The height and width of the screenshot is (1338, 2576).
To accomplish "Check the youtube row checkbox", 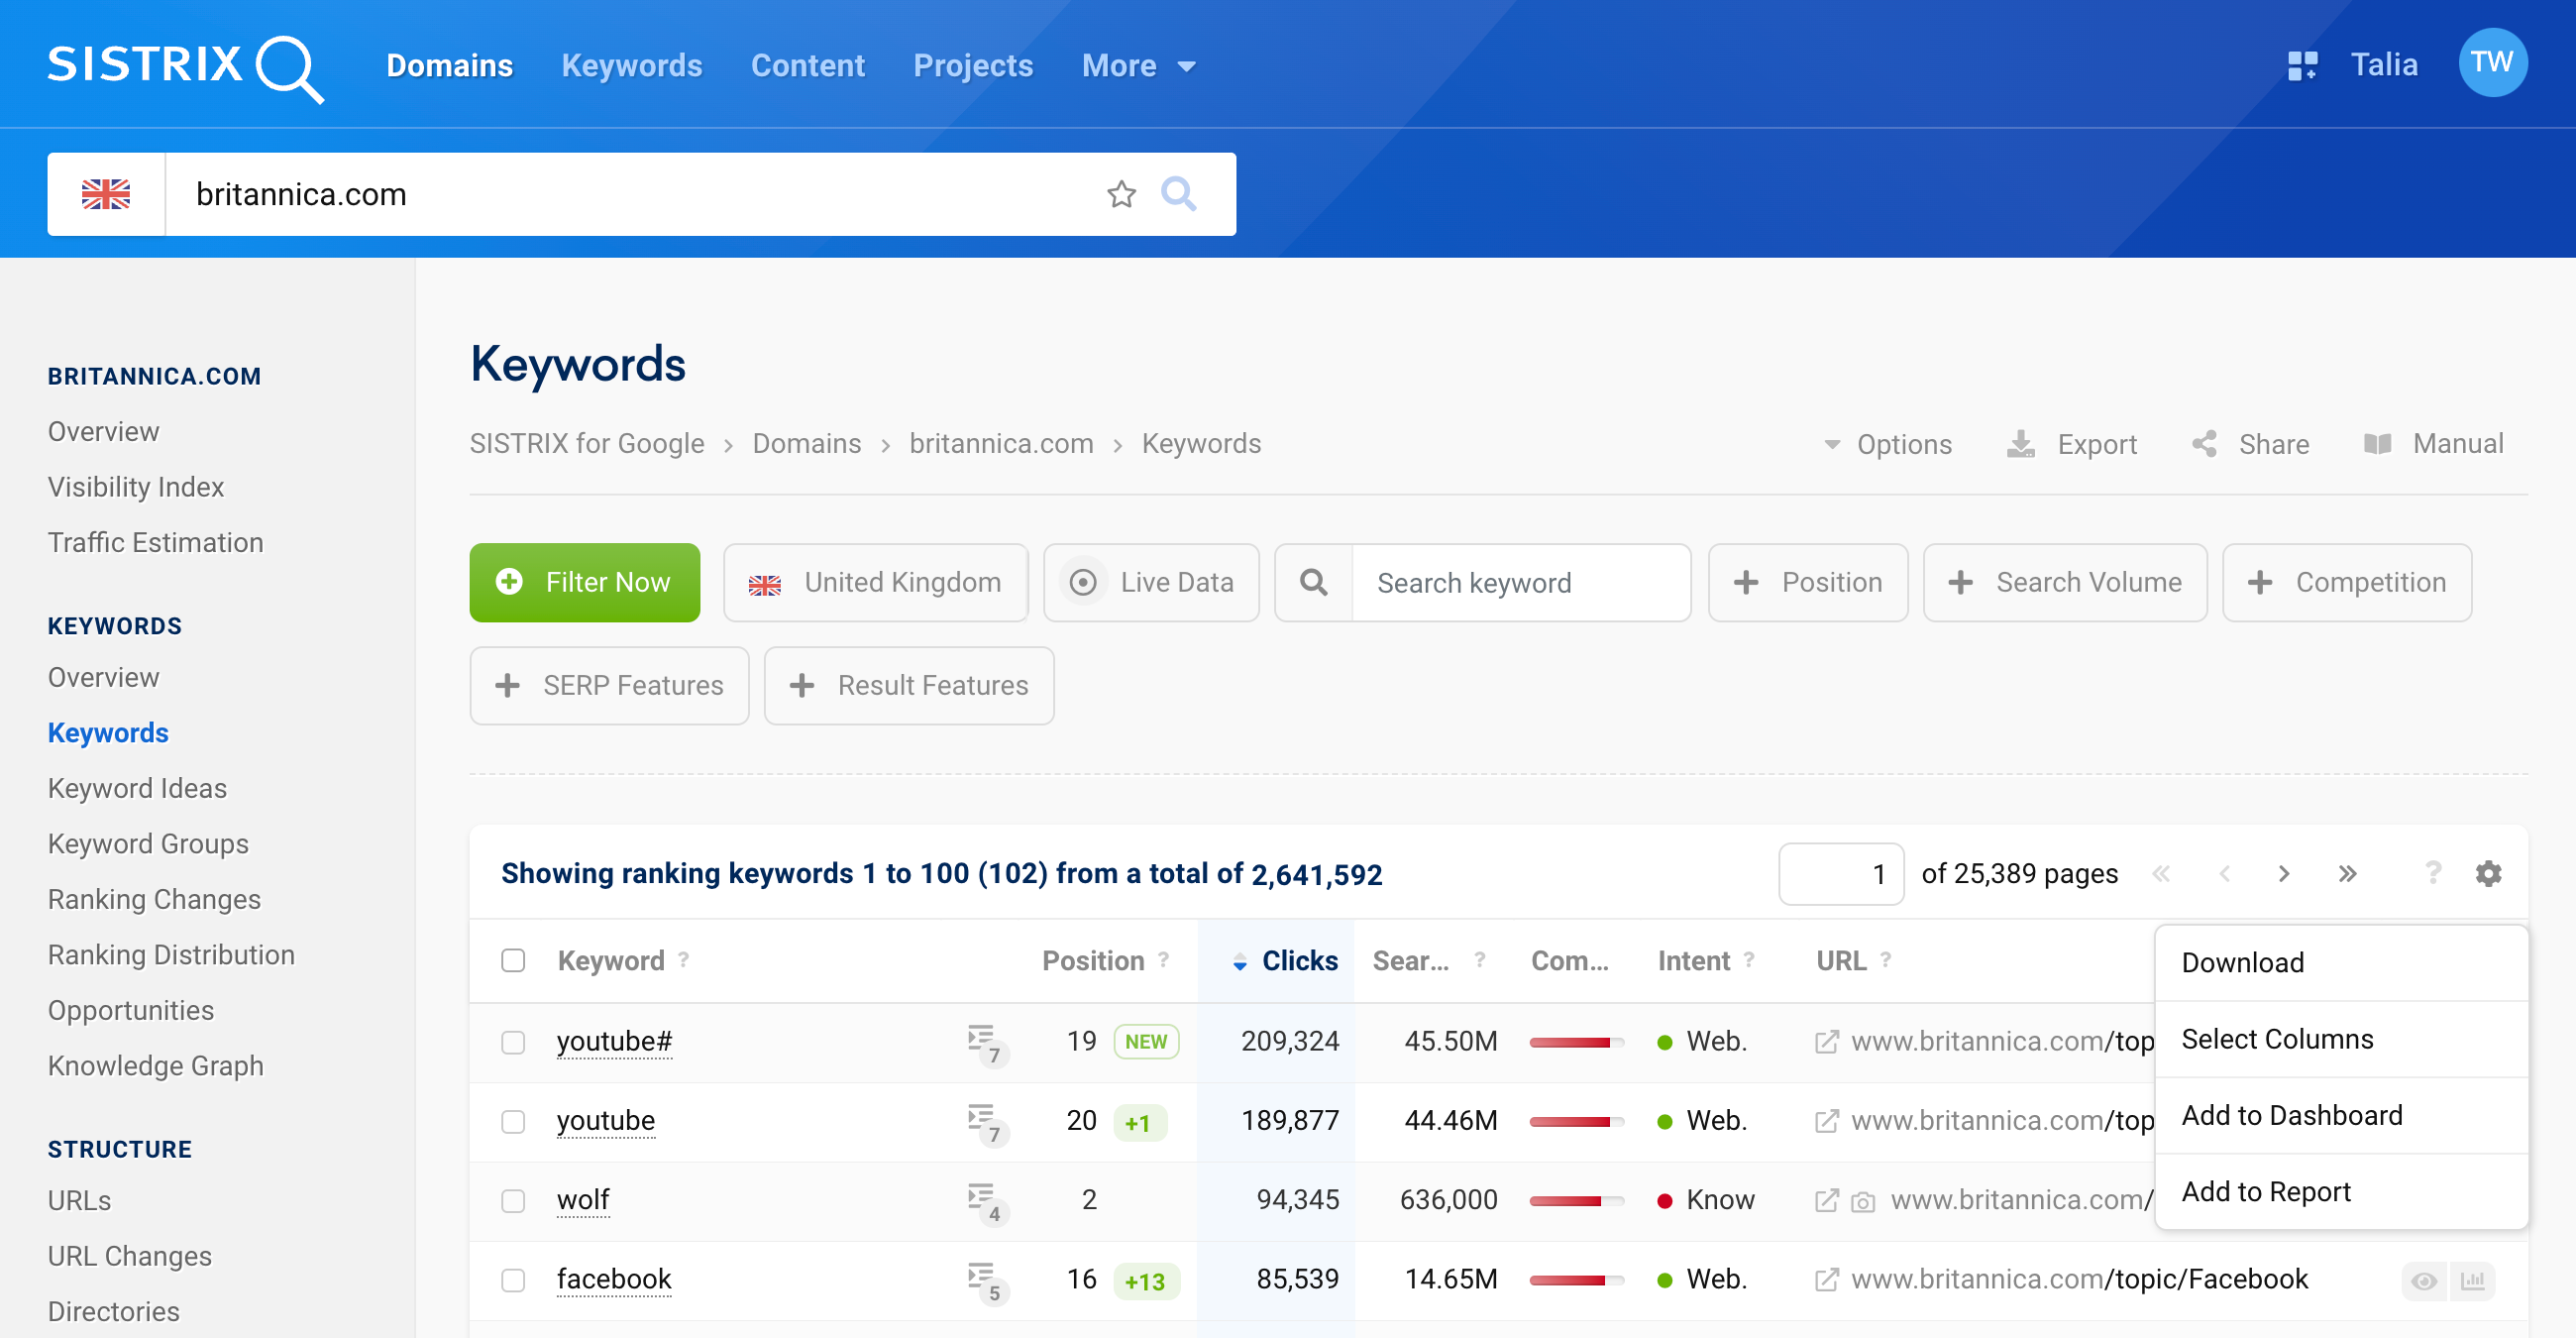I will tap(513, 1122).
